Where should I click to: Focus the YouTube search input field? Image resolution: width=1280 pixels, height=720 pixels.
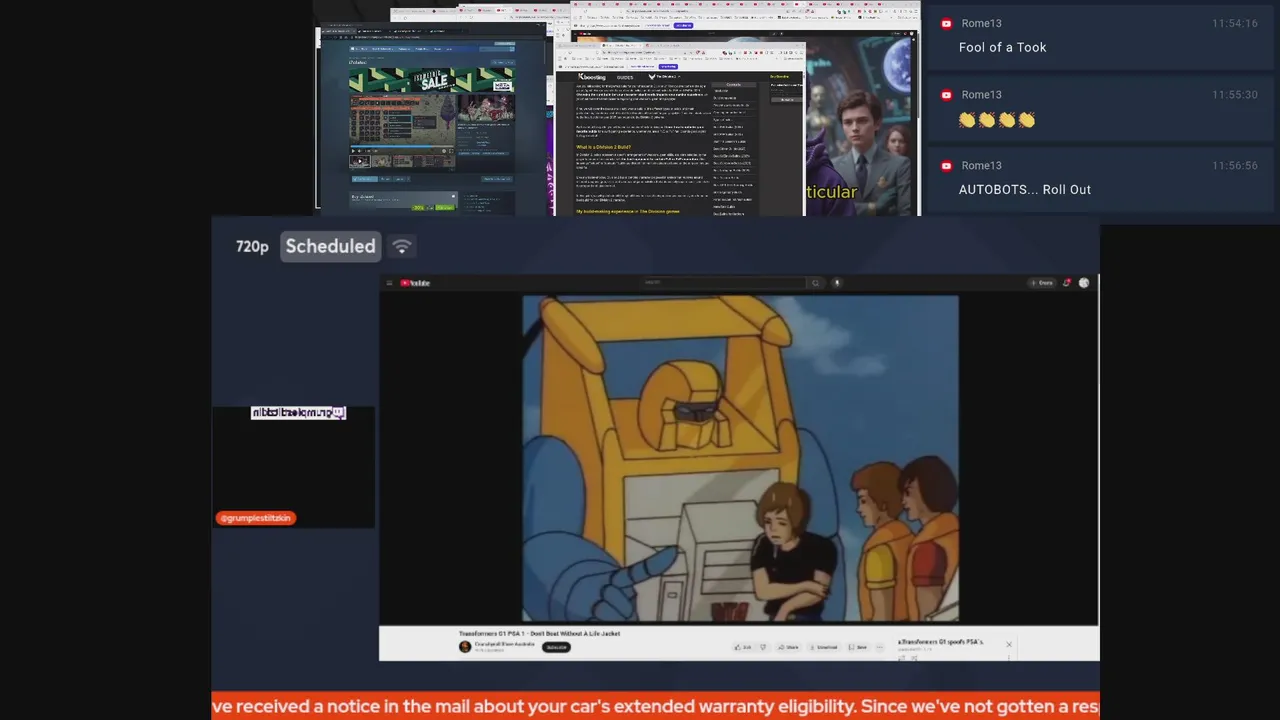(725, 283)
